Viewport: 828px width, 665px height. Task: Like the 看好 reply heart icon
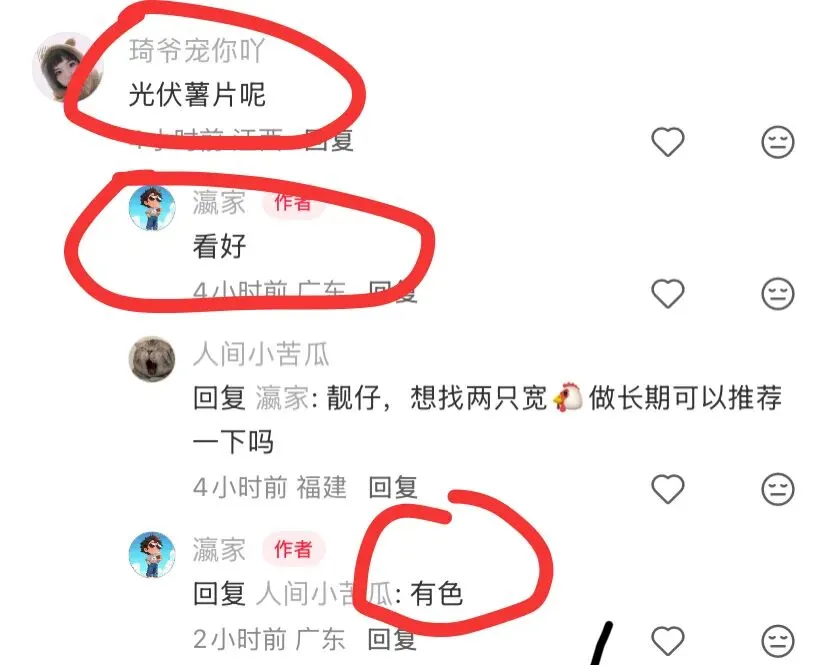click(x=667, y=293)
